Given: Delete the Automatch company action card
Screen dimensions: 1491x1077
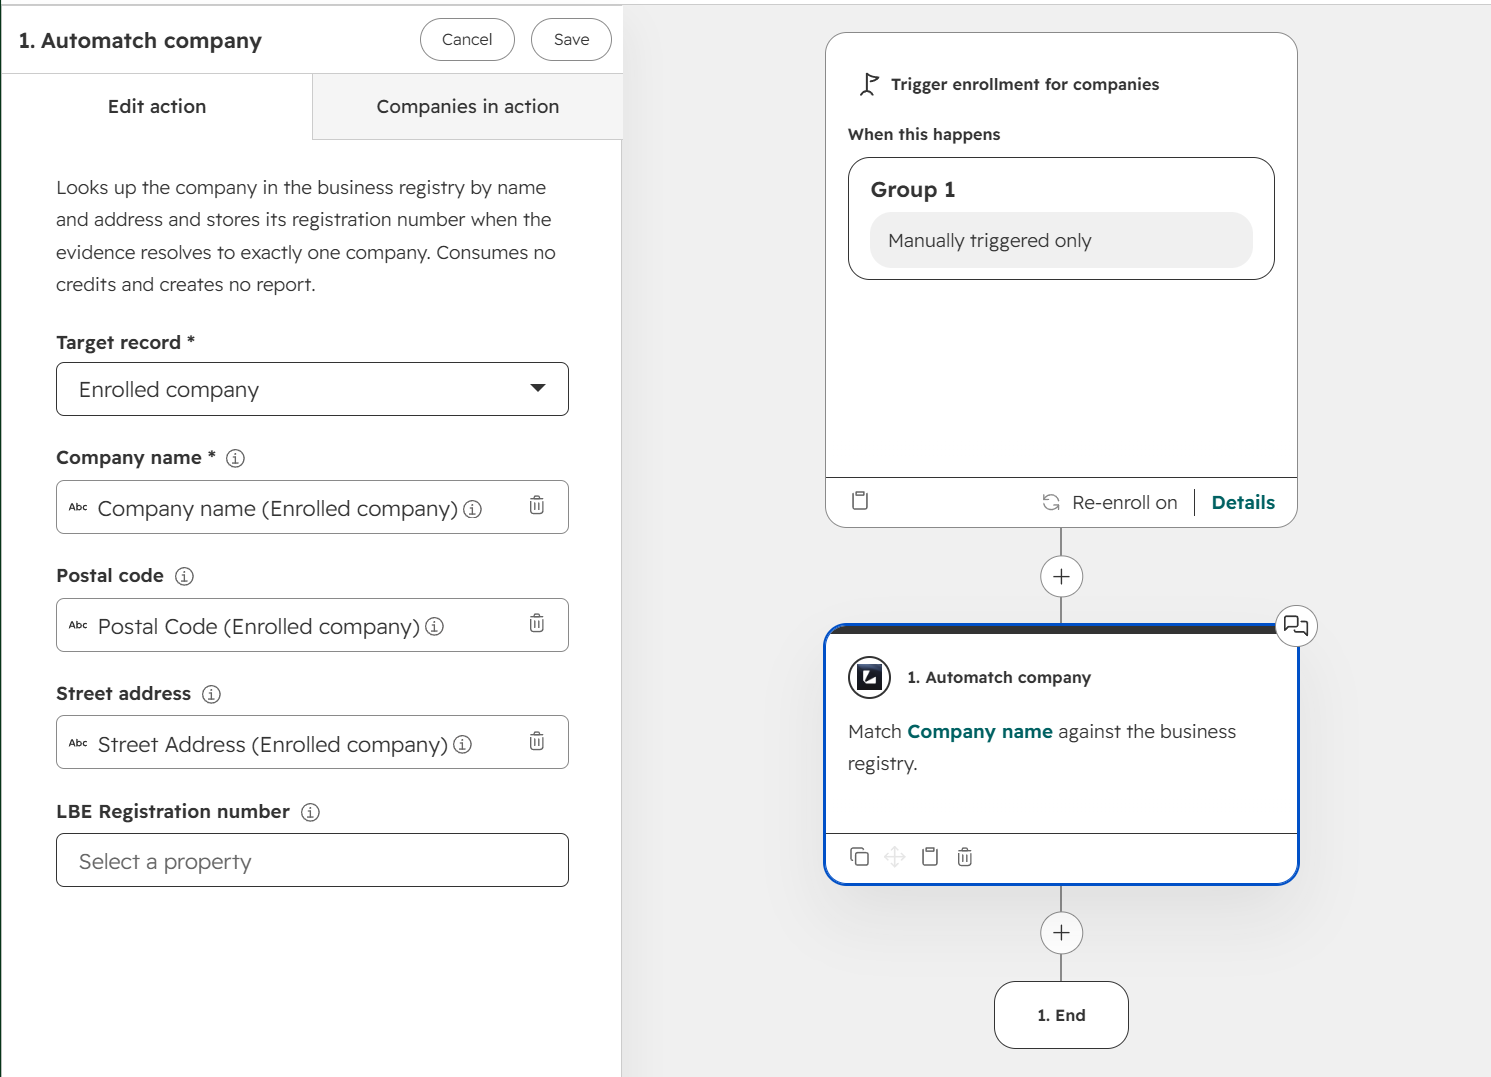Looking at the screenshot, I should coord(965,857).
